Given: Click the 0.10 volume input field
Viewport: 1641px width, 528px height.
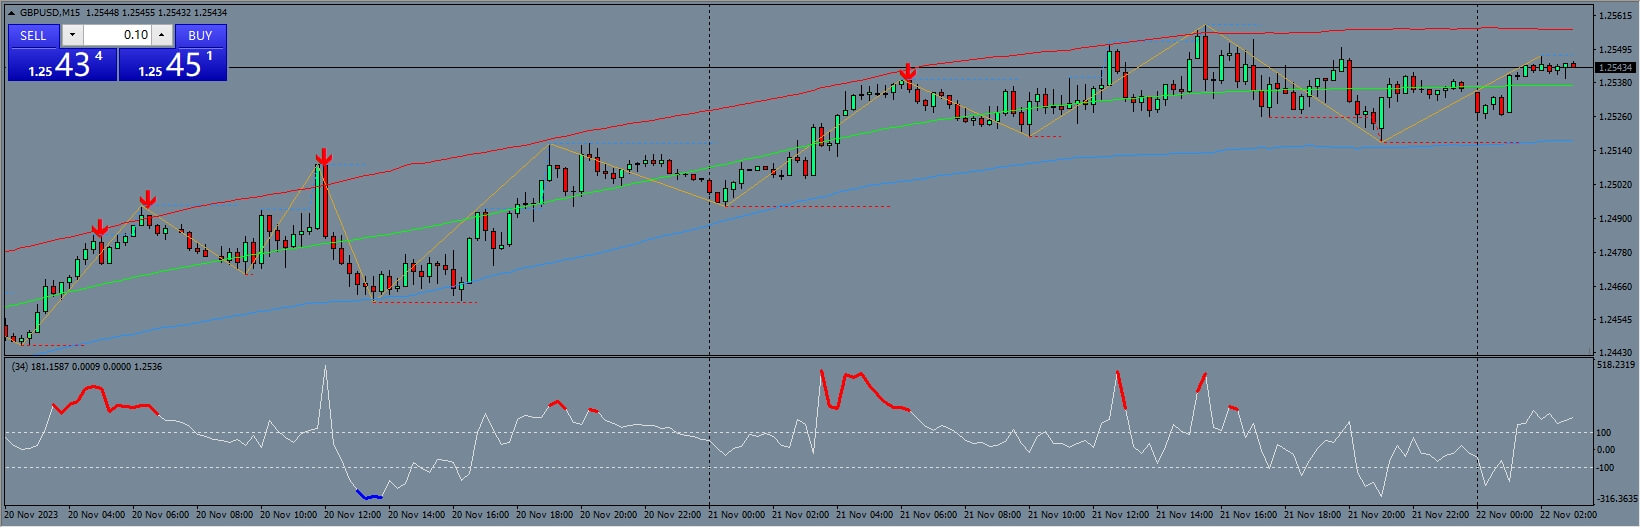Looking at the screenshot, I should point(118,35).
